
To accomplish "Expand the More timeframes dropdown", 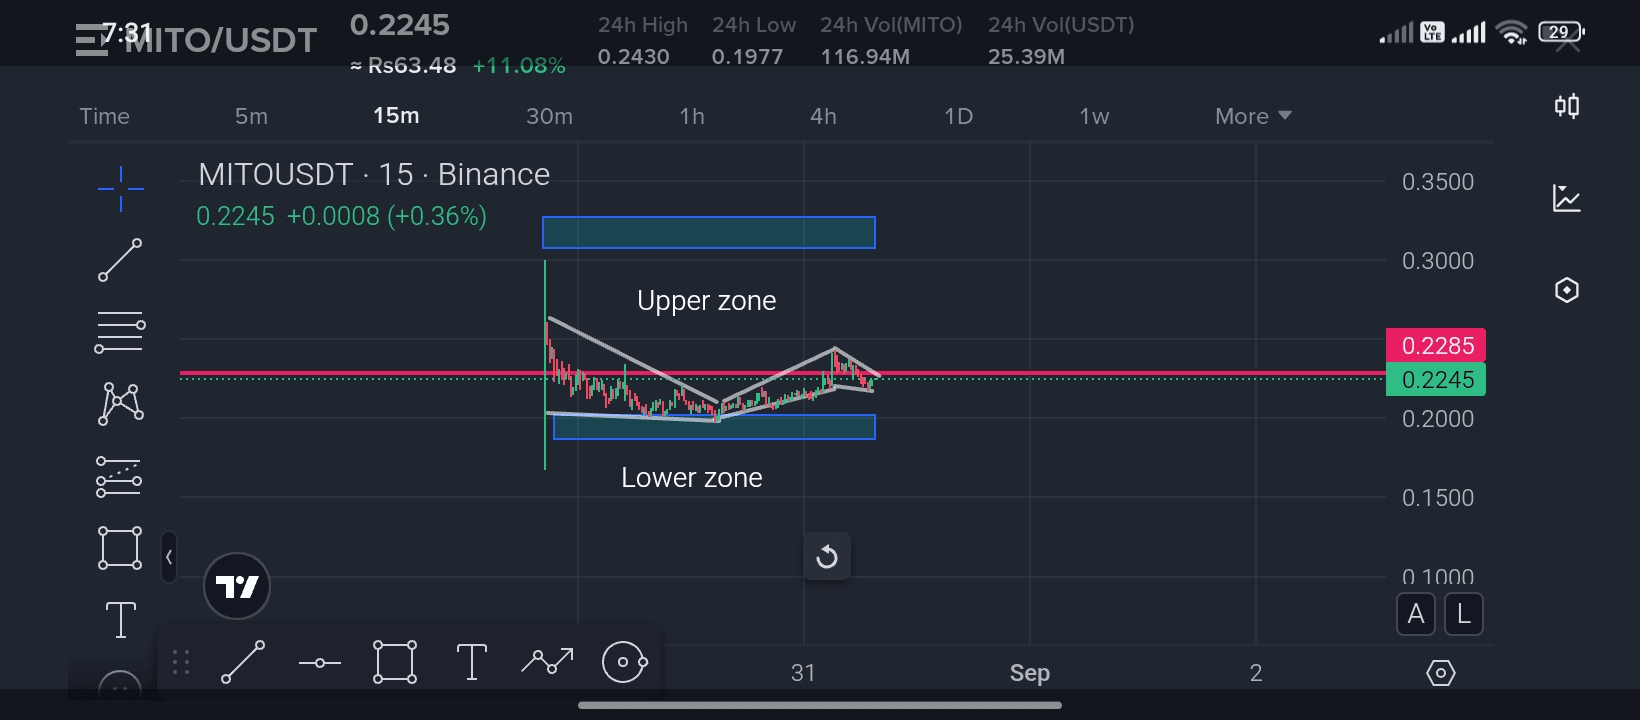I will point(1253,116).
